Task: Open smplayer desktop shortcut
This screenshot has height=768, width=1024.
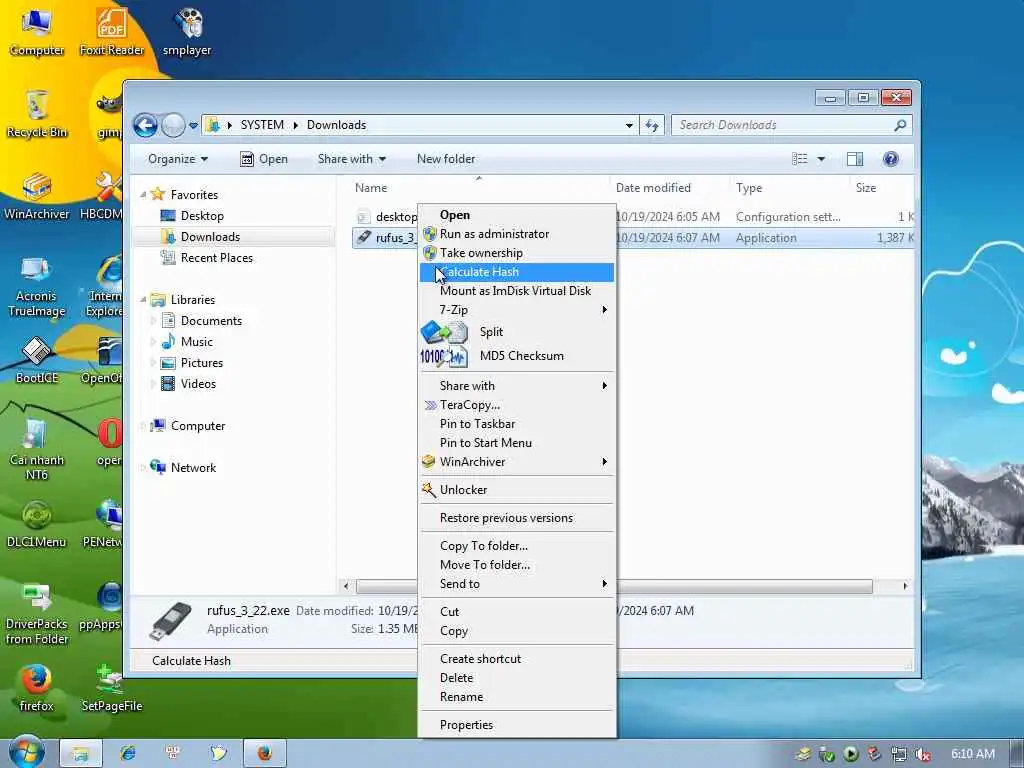Action: pos(187,32)
